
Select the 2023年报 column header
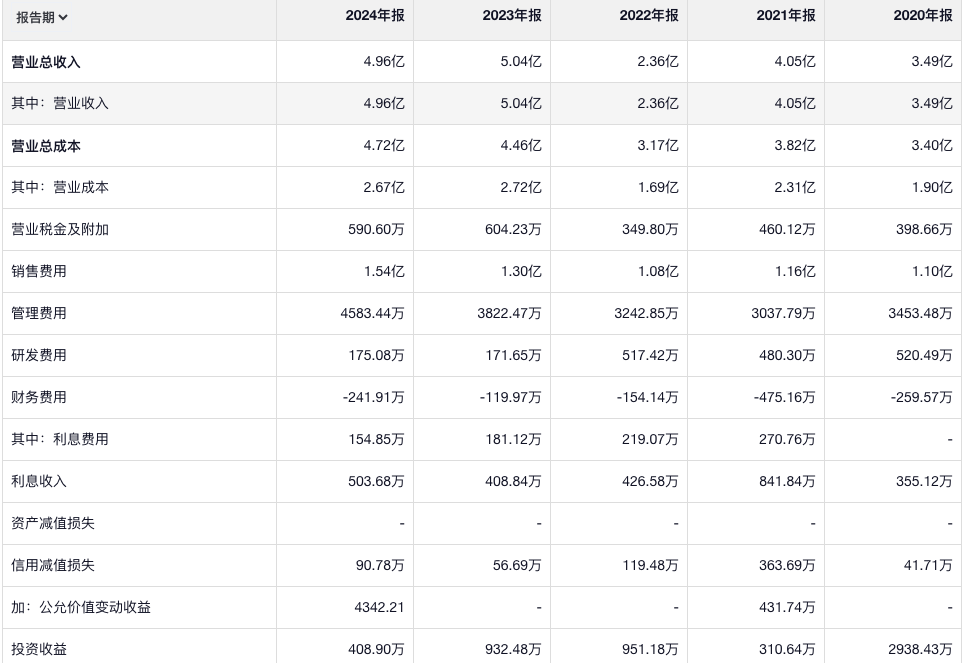tap(514, 16)
